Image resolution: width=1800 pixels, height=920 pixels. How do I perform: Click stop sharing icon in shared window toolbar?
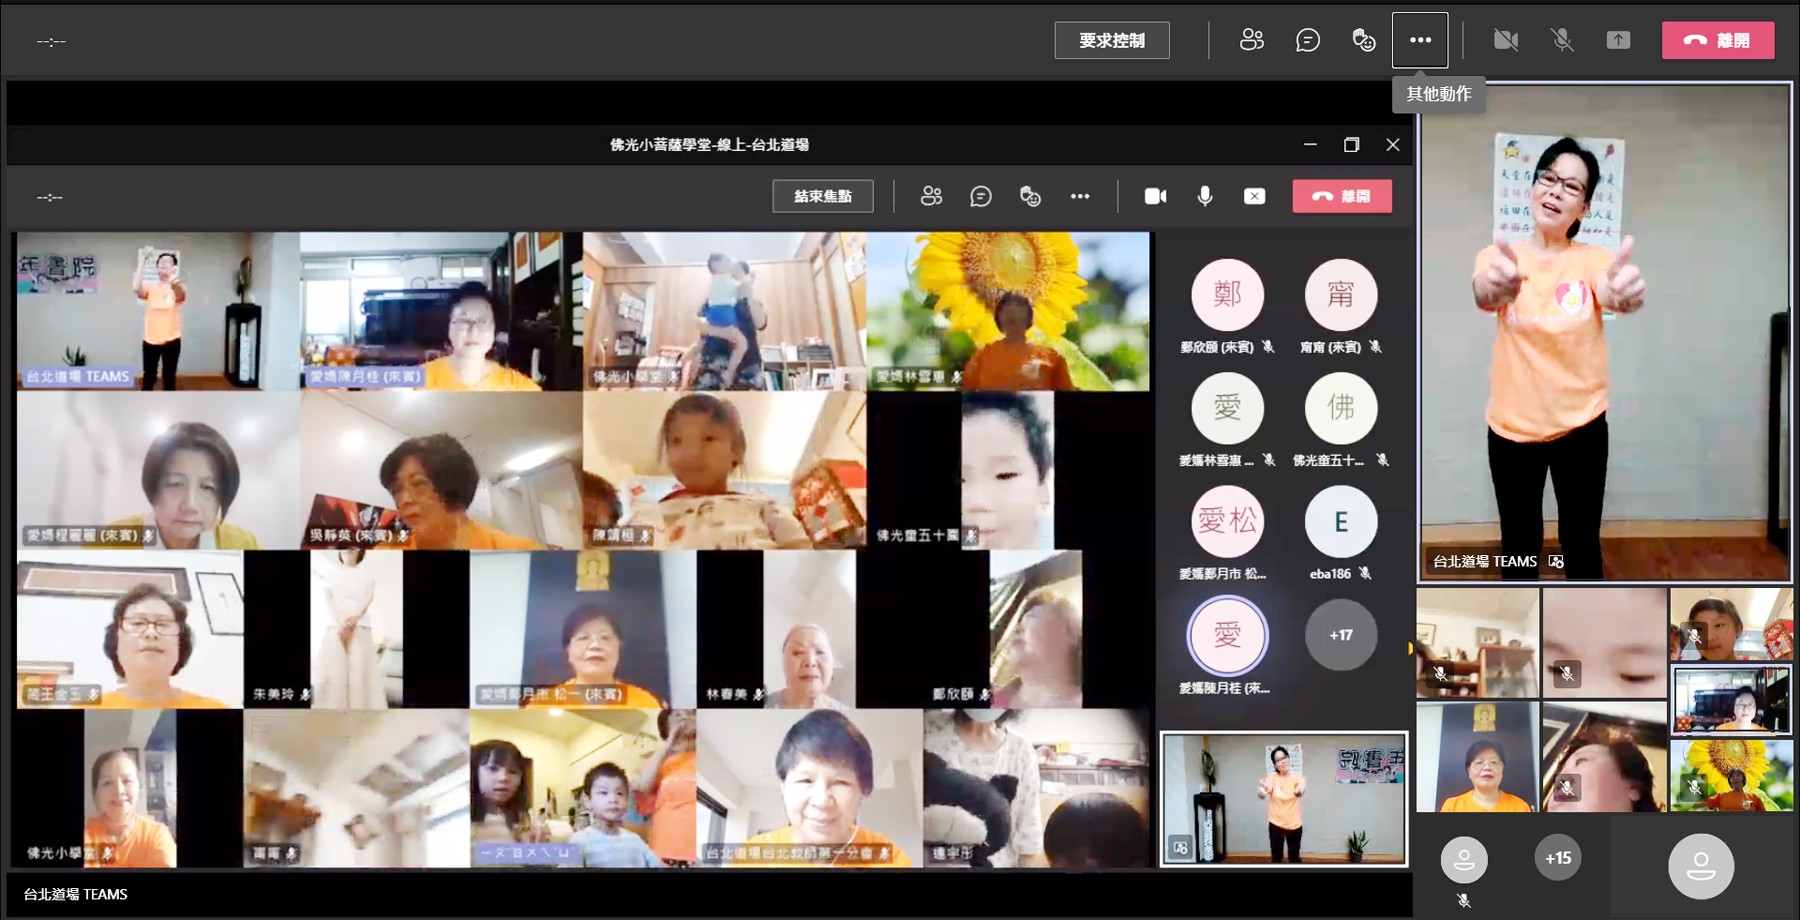click(x=1254, y=197)
